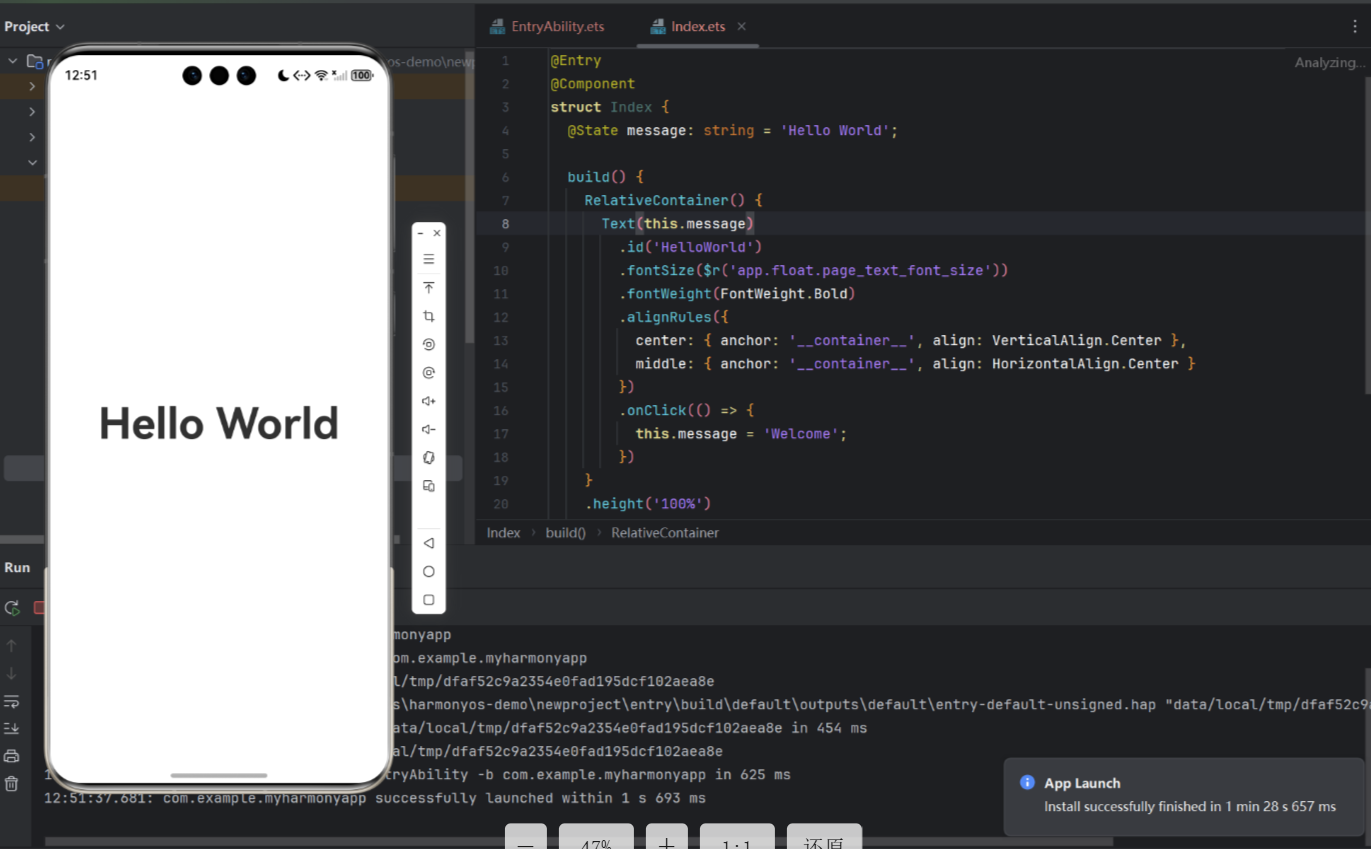This screenshot has height=849, width=1371.
Task: Click RelativeContainer in the breadcrumb
Action: (x=665, y=533)
